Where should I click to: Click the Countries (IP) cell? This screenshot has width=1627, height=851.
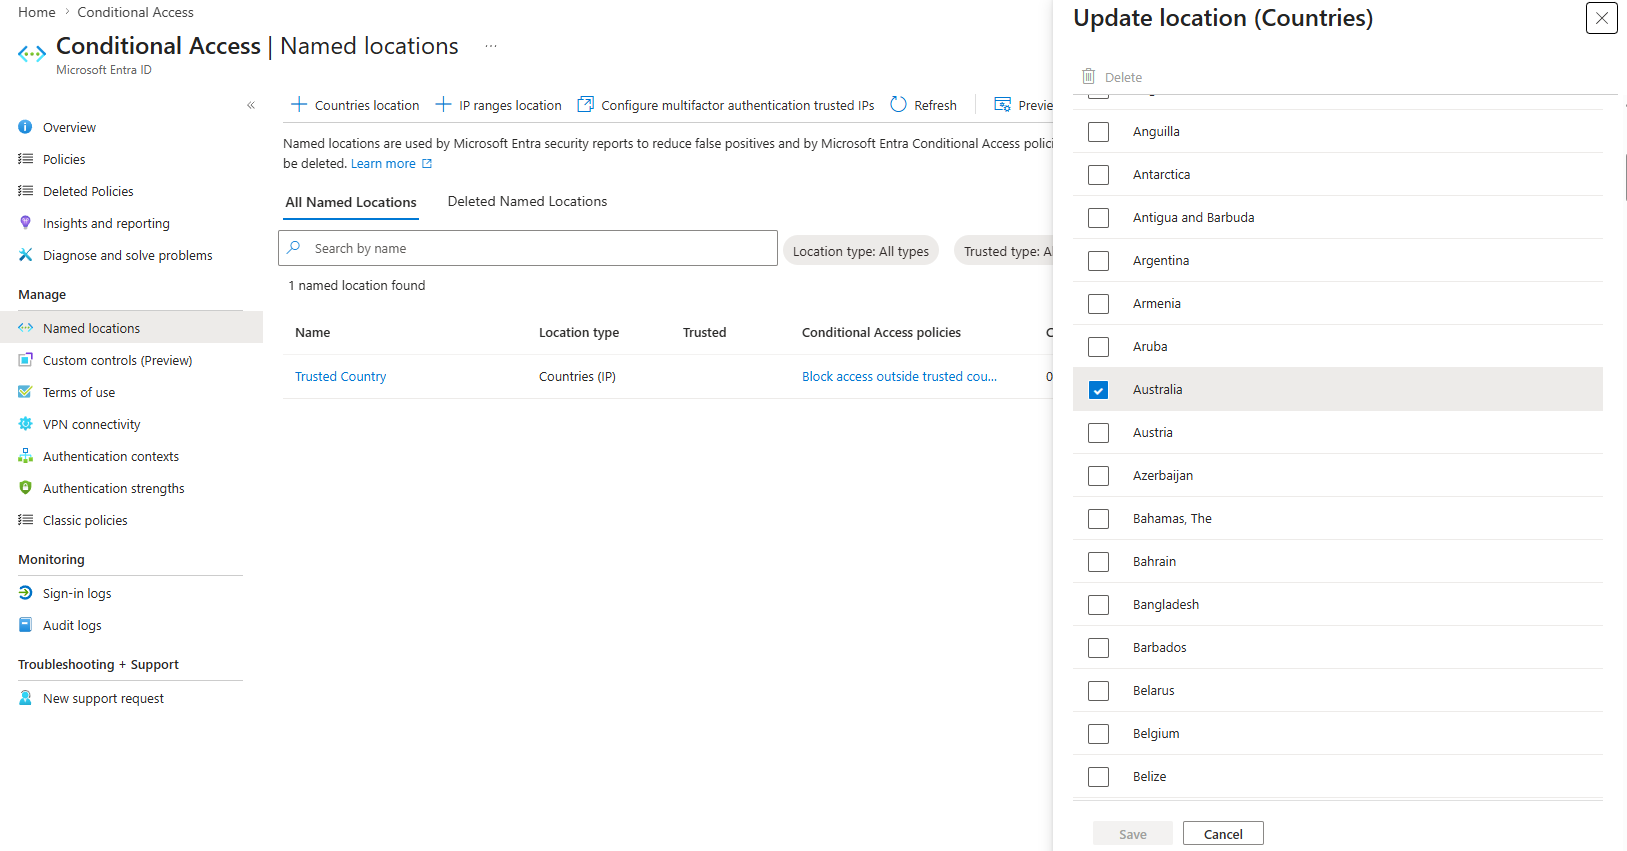pyautogui.click(x=577, y=376)
